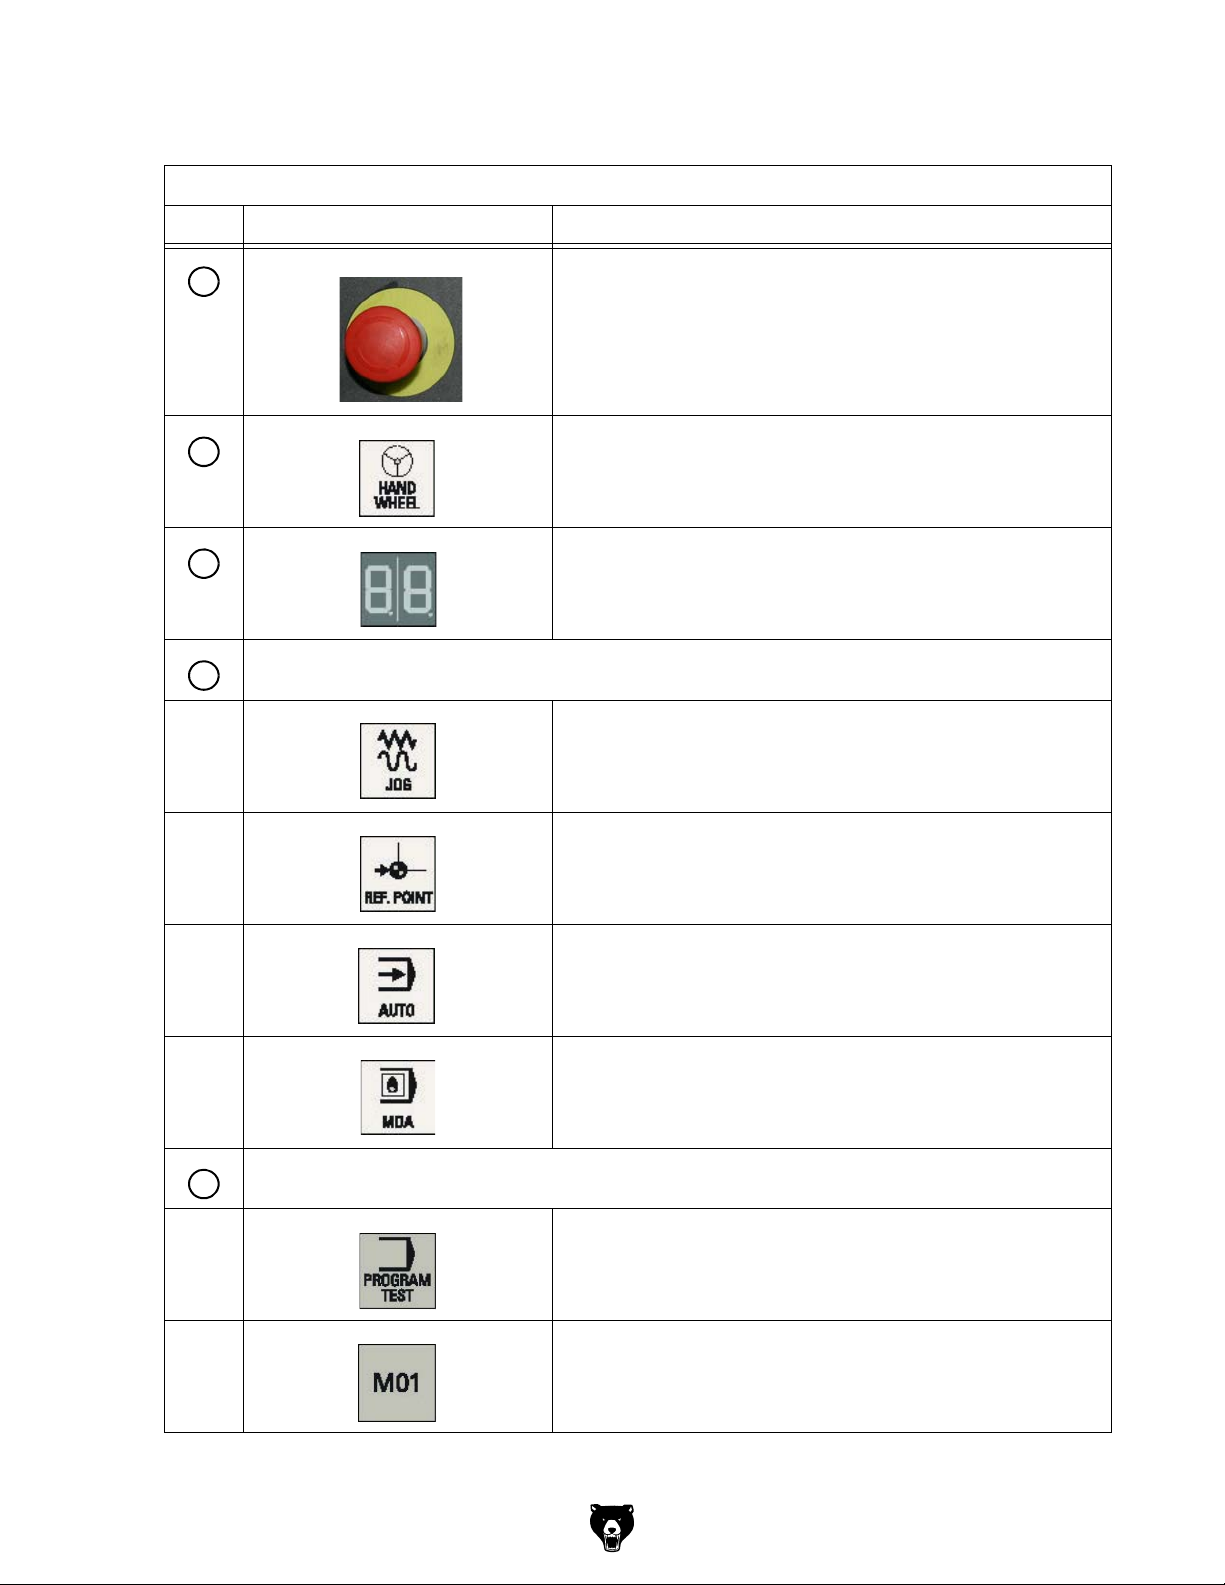1225x1585 pixels.
Task: Click the empty title row atop the table
Action: click(638, 186)
